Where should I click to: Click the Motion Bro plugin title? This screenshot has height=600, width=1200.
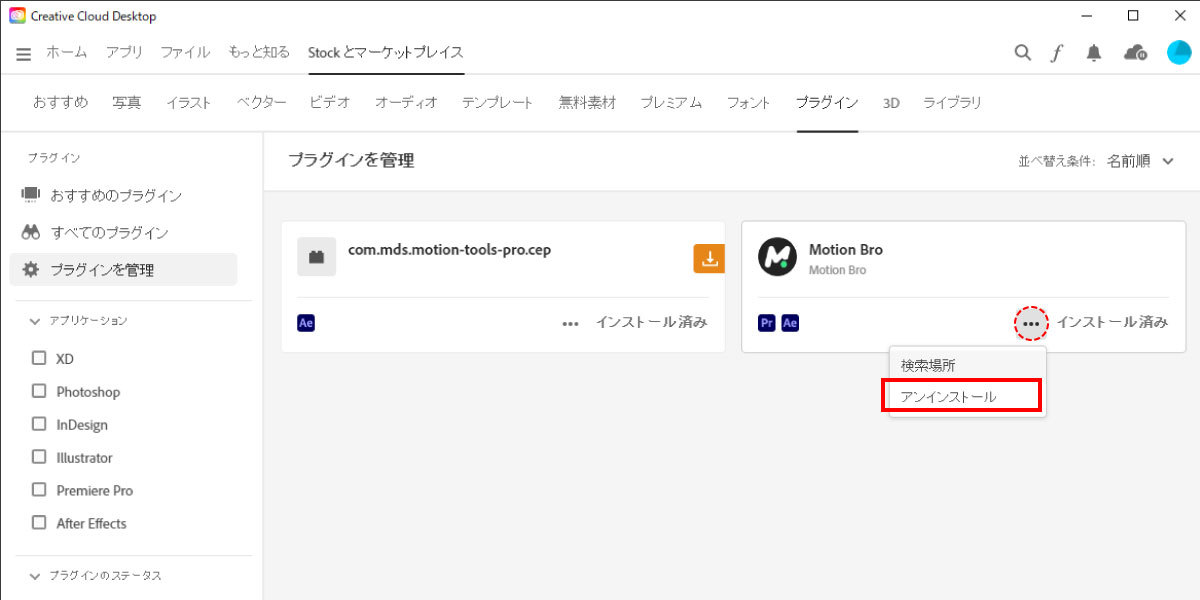pyautogui.click(x=846, y=250)
